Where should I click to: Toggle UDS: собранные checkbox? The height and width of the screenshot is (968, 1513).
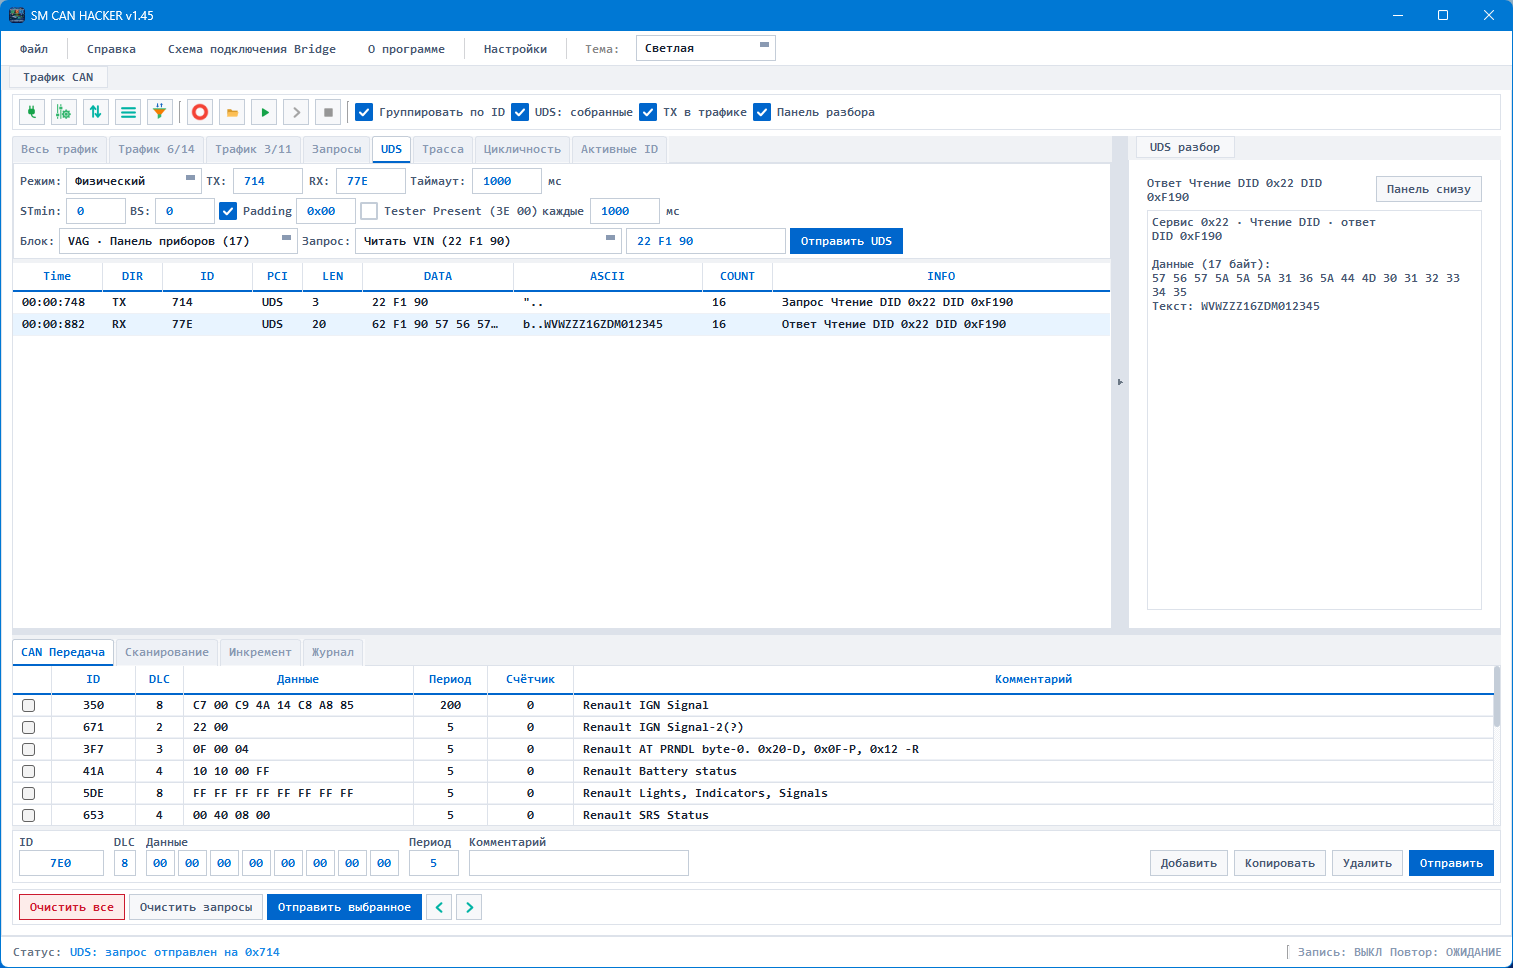click(x=520, y=112)
